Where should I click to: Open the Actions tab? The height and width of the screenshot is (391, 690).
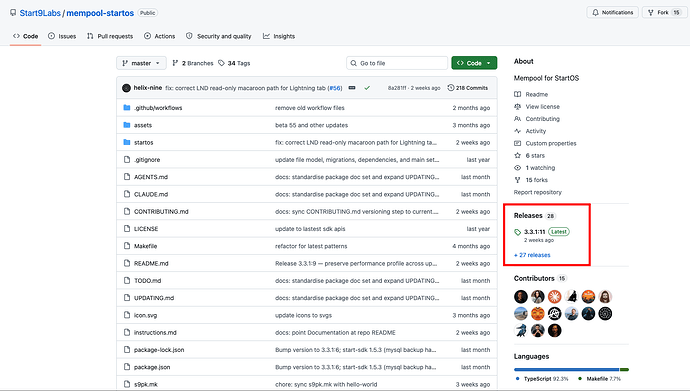pos(160,36)
